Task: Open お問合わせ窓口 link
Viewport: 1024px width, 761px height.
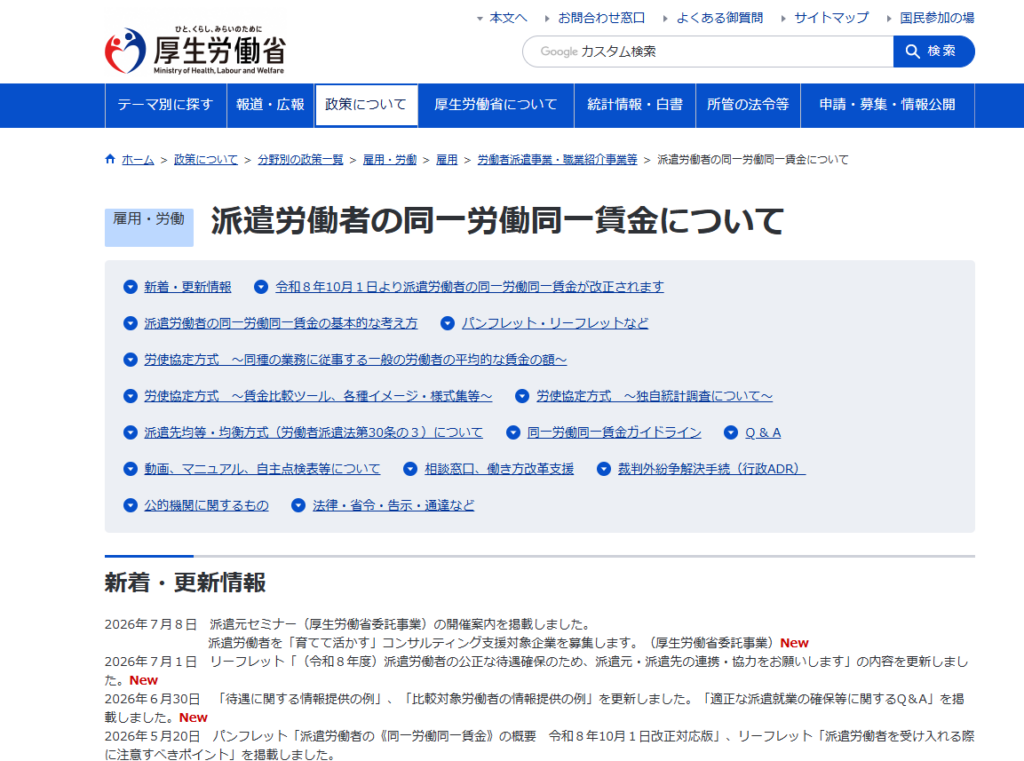Action: (x=601, y=18)
